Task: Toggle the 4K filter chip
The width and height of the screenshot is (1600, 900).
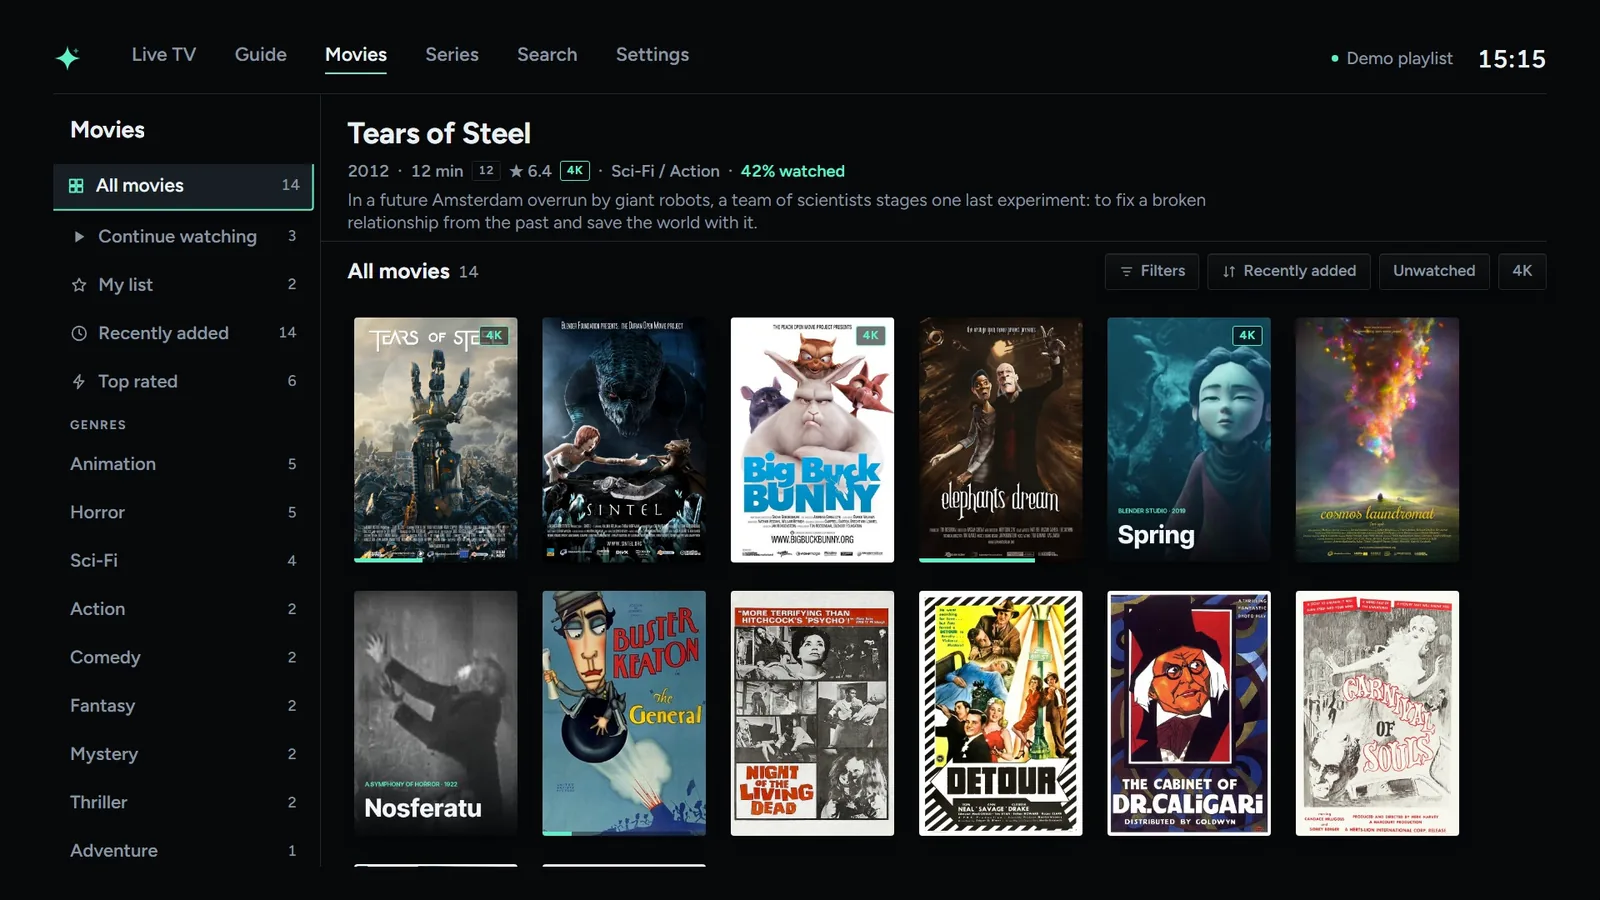Action: (x=1522, y=271)
